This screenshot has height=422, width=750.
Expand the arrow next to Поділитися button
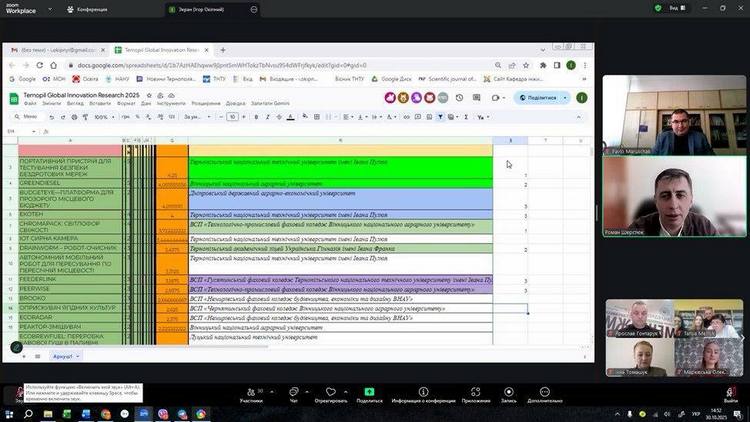(566, 98)
